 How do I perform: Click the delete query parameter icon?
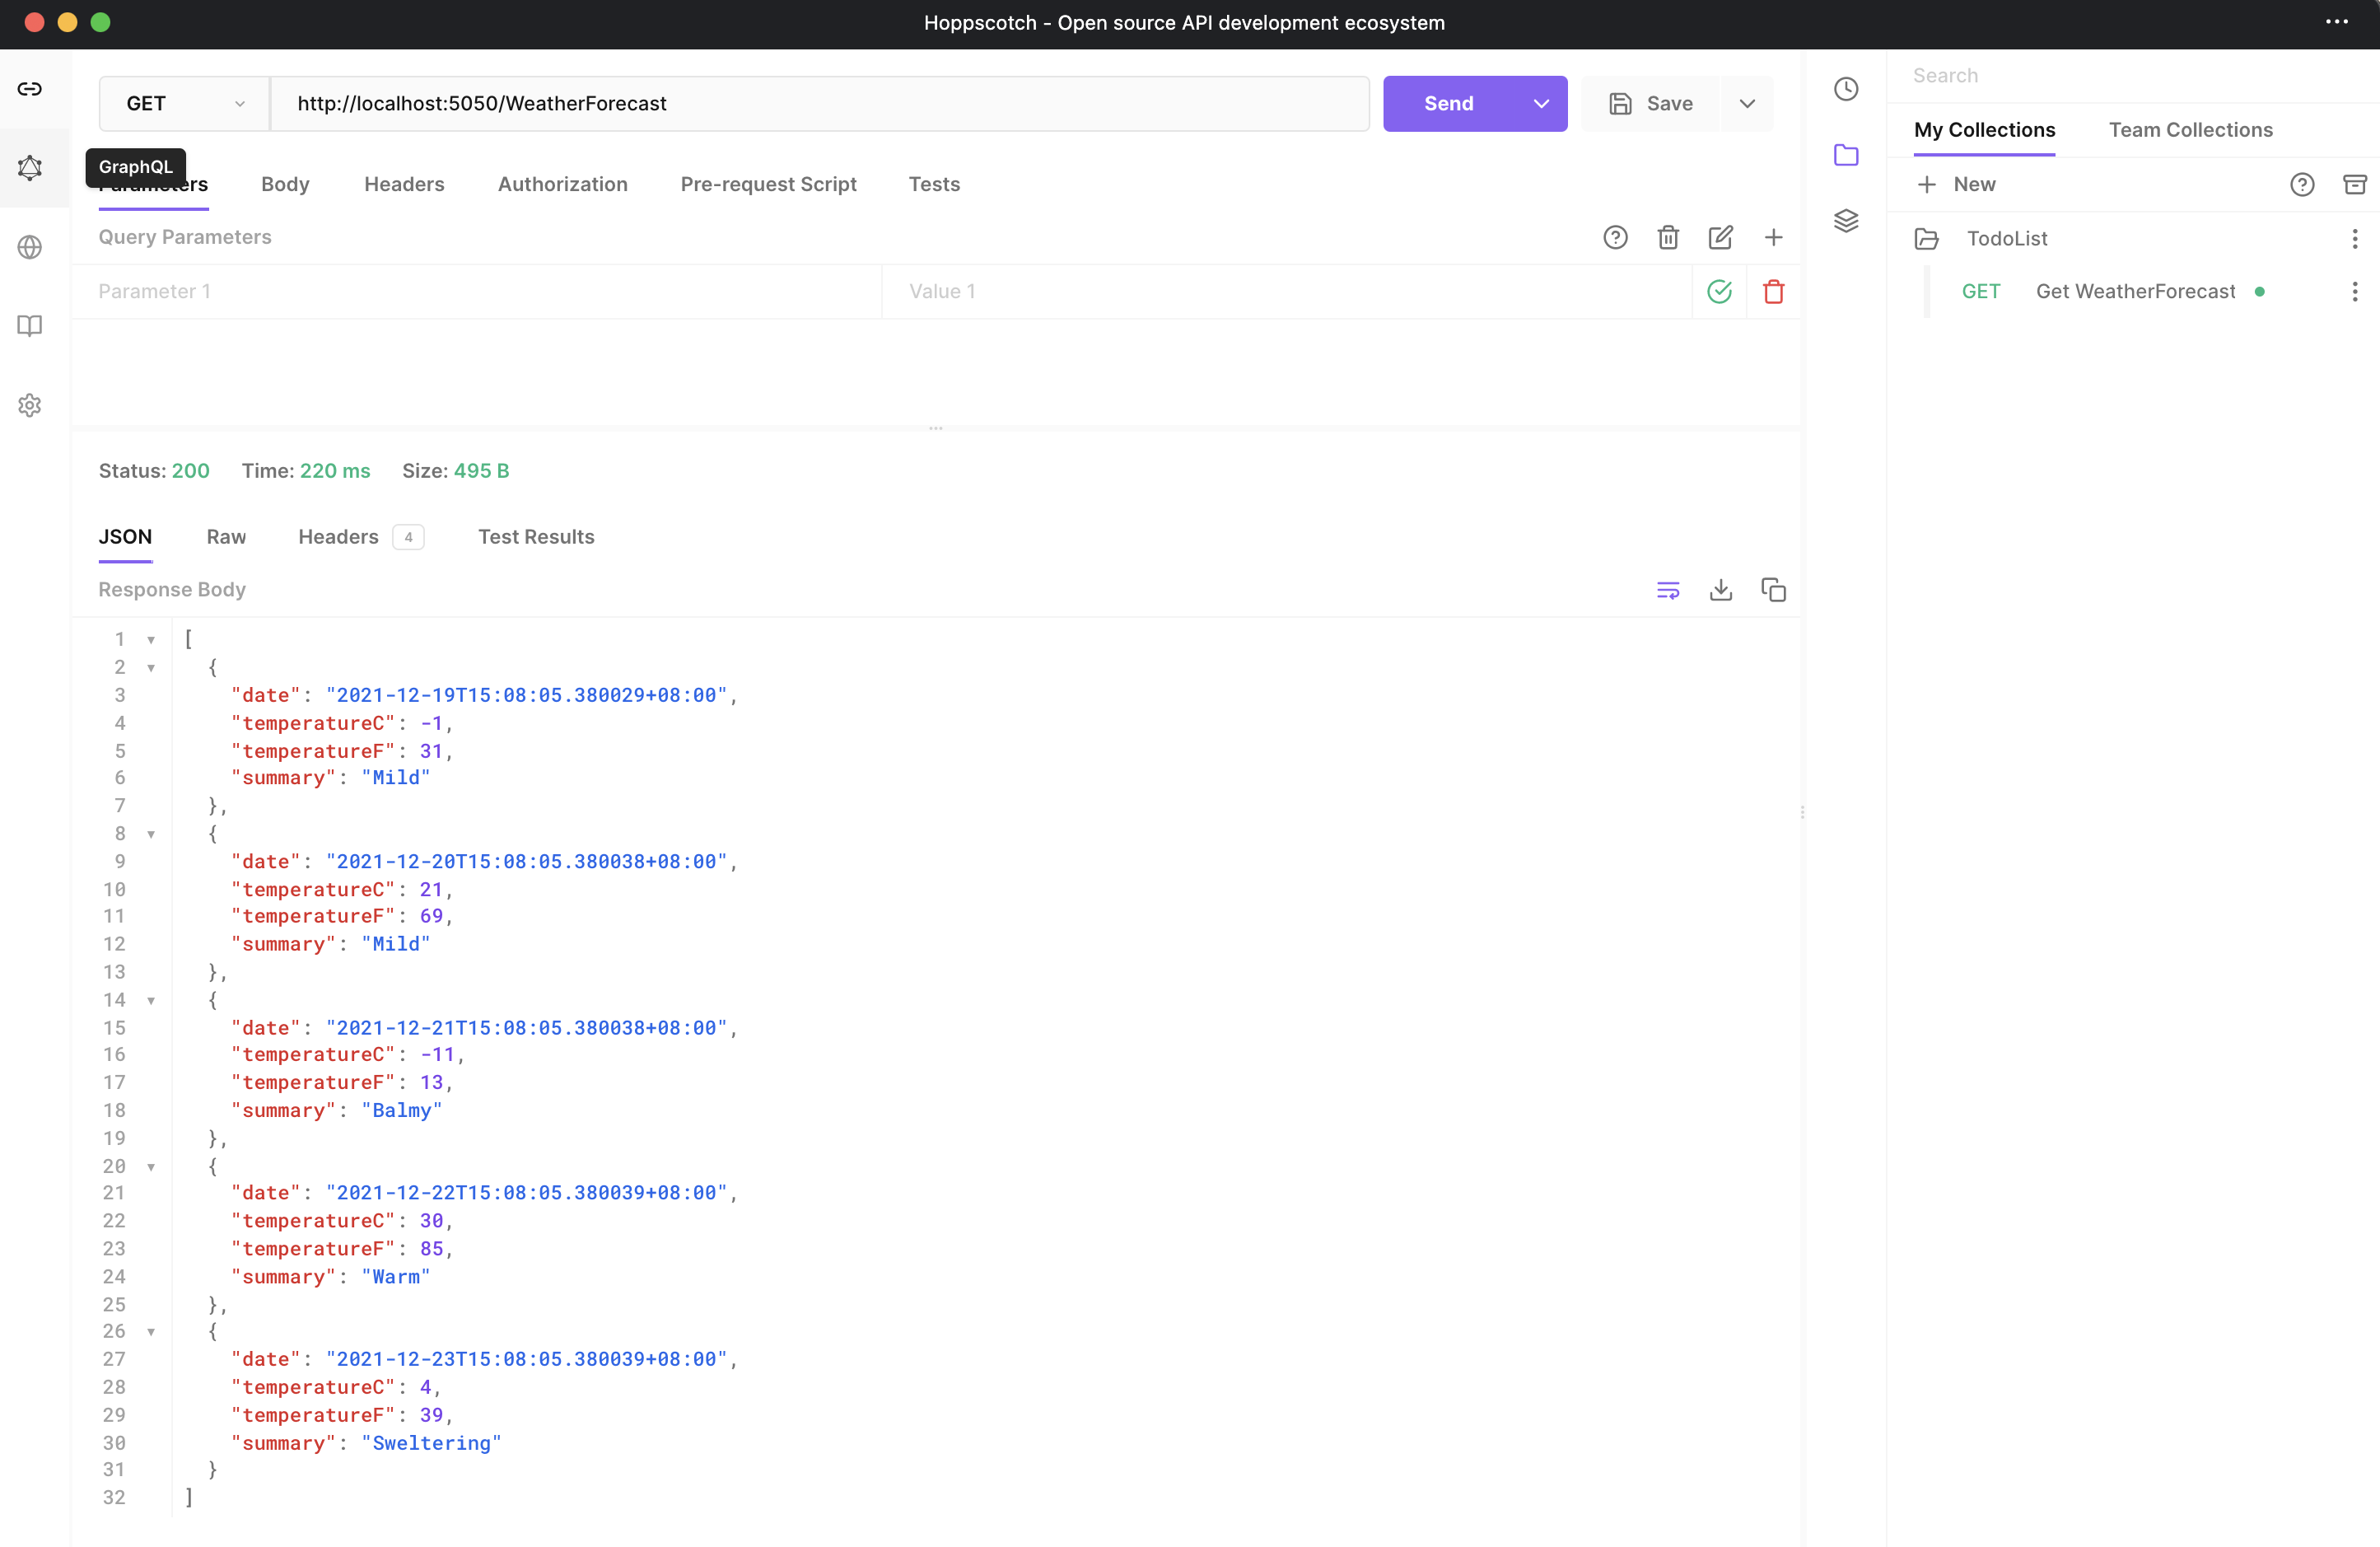pyautogui.click(x=1773, y=292)
